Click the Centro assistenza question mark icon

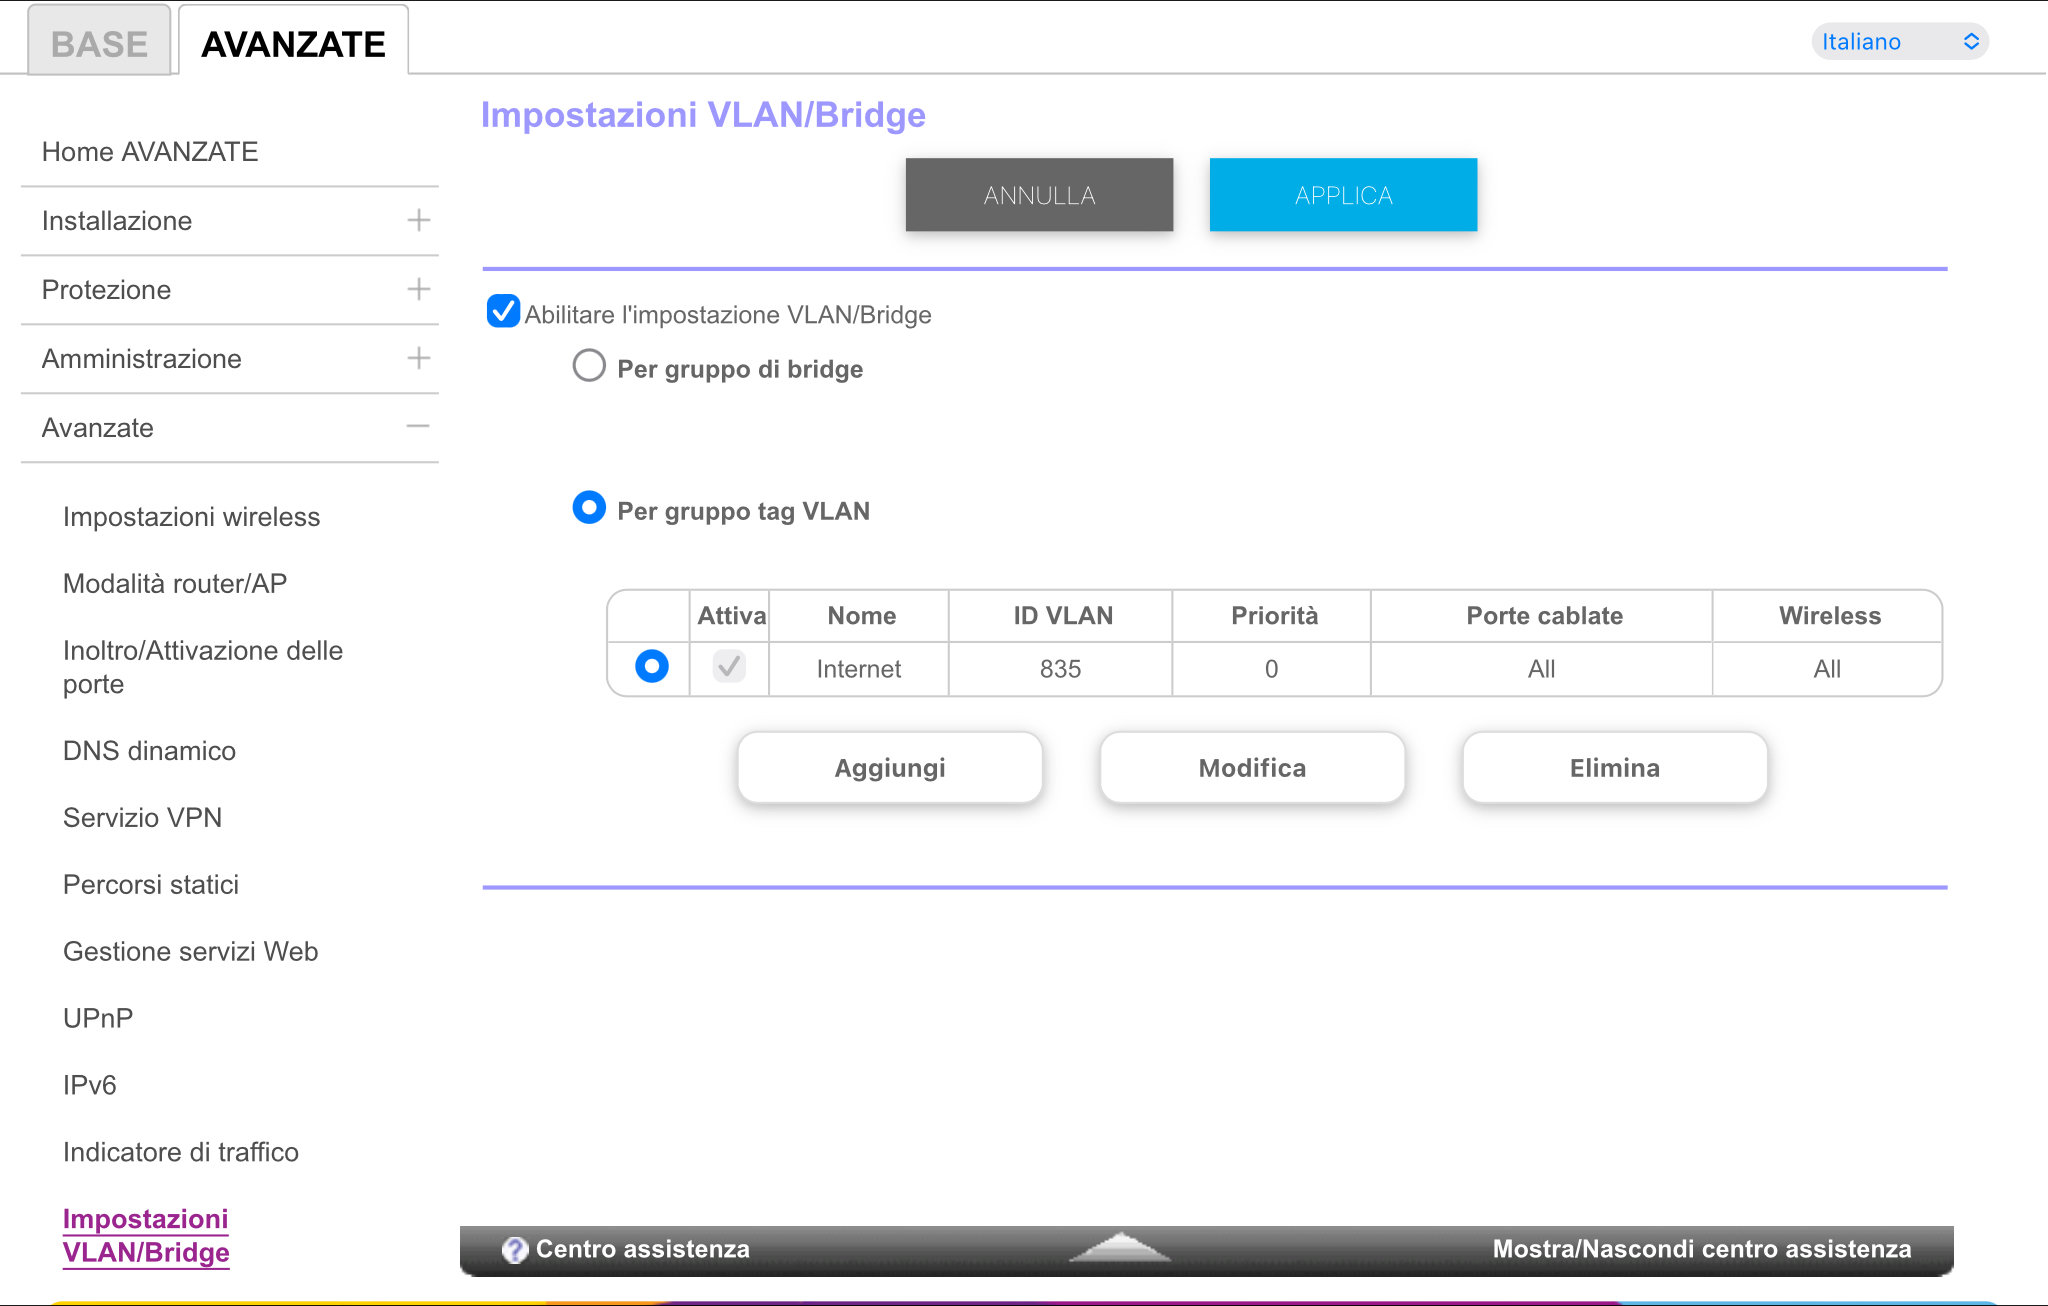[x=514, y=1249]
